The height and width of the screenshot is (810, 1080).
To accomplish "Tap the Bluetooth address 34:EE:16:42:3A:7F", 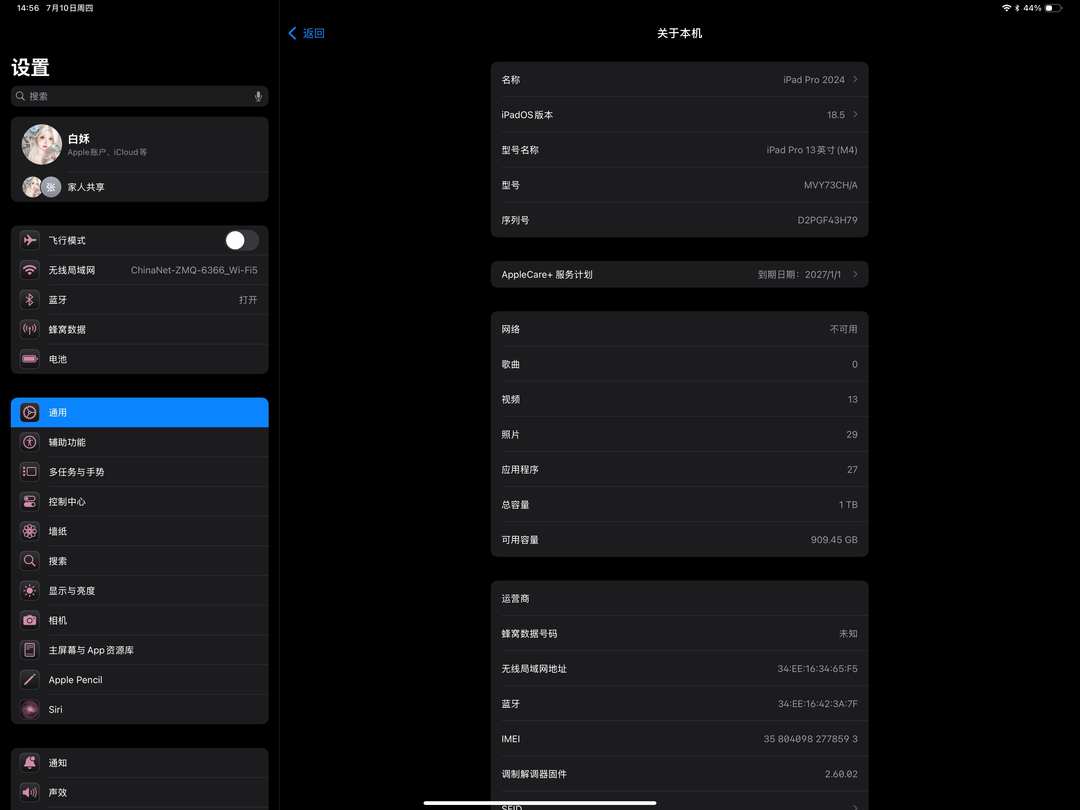I will tap(817, 703).
